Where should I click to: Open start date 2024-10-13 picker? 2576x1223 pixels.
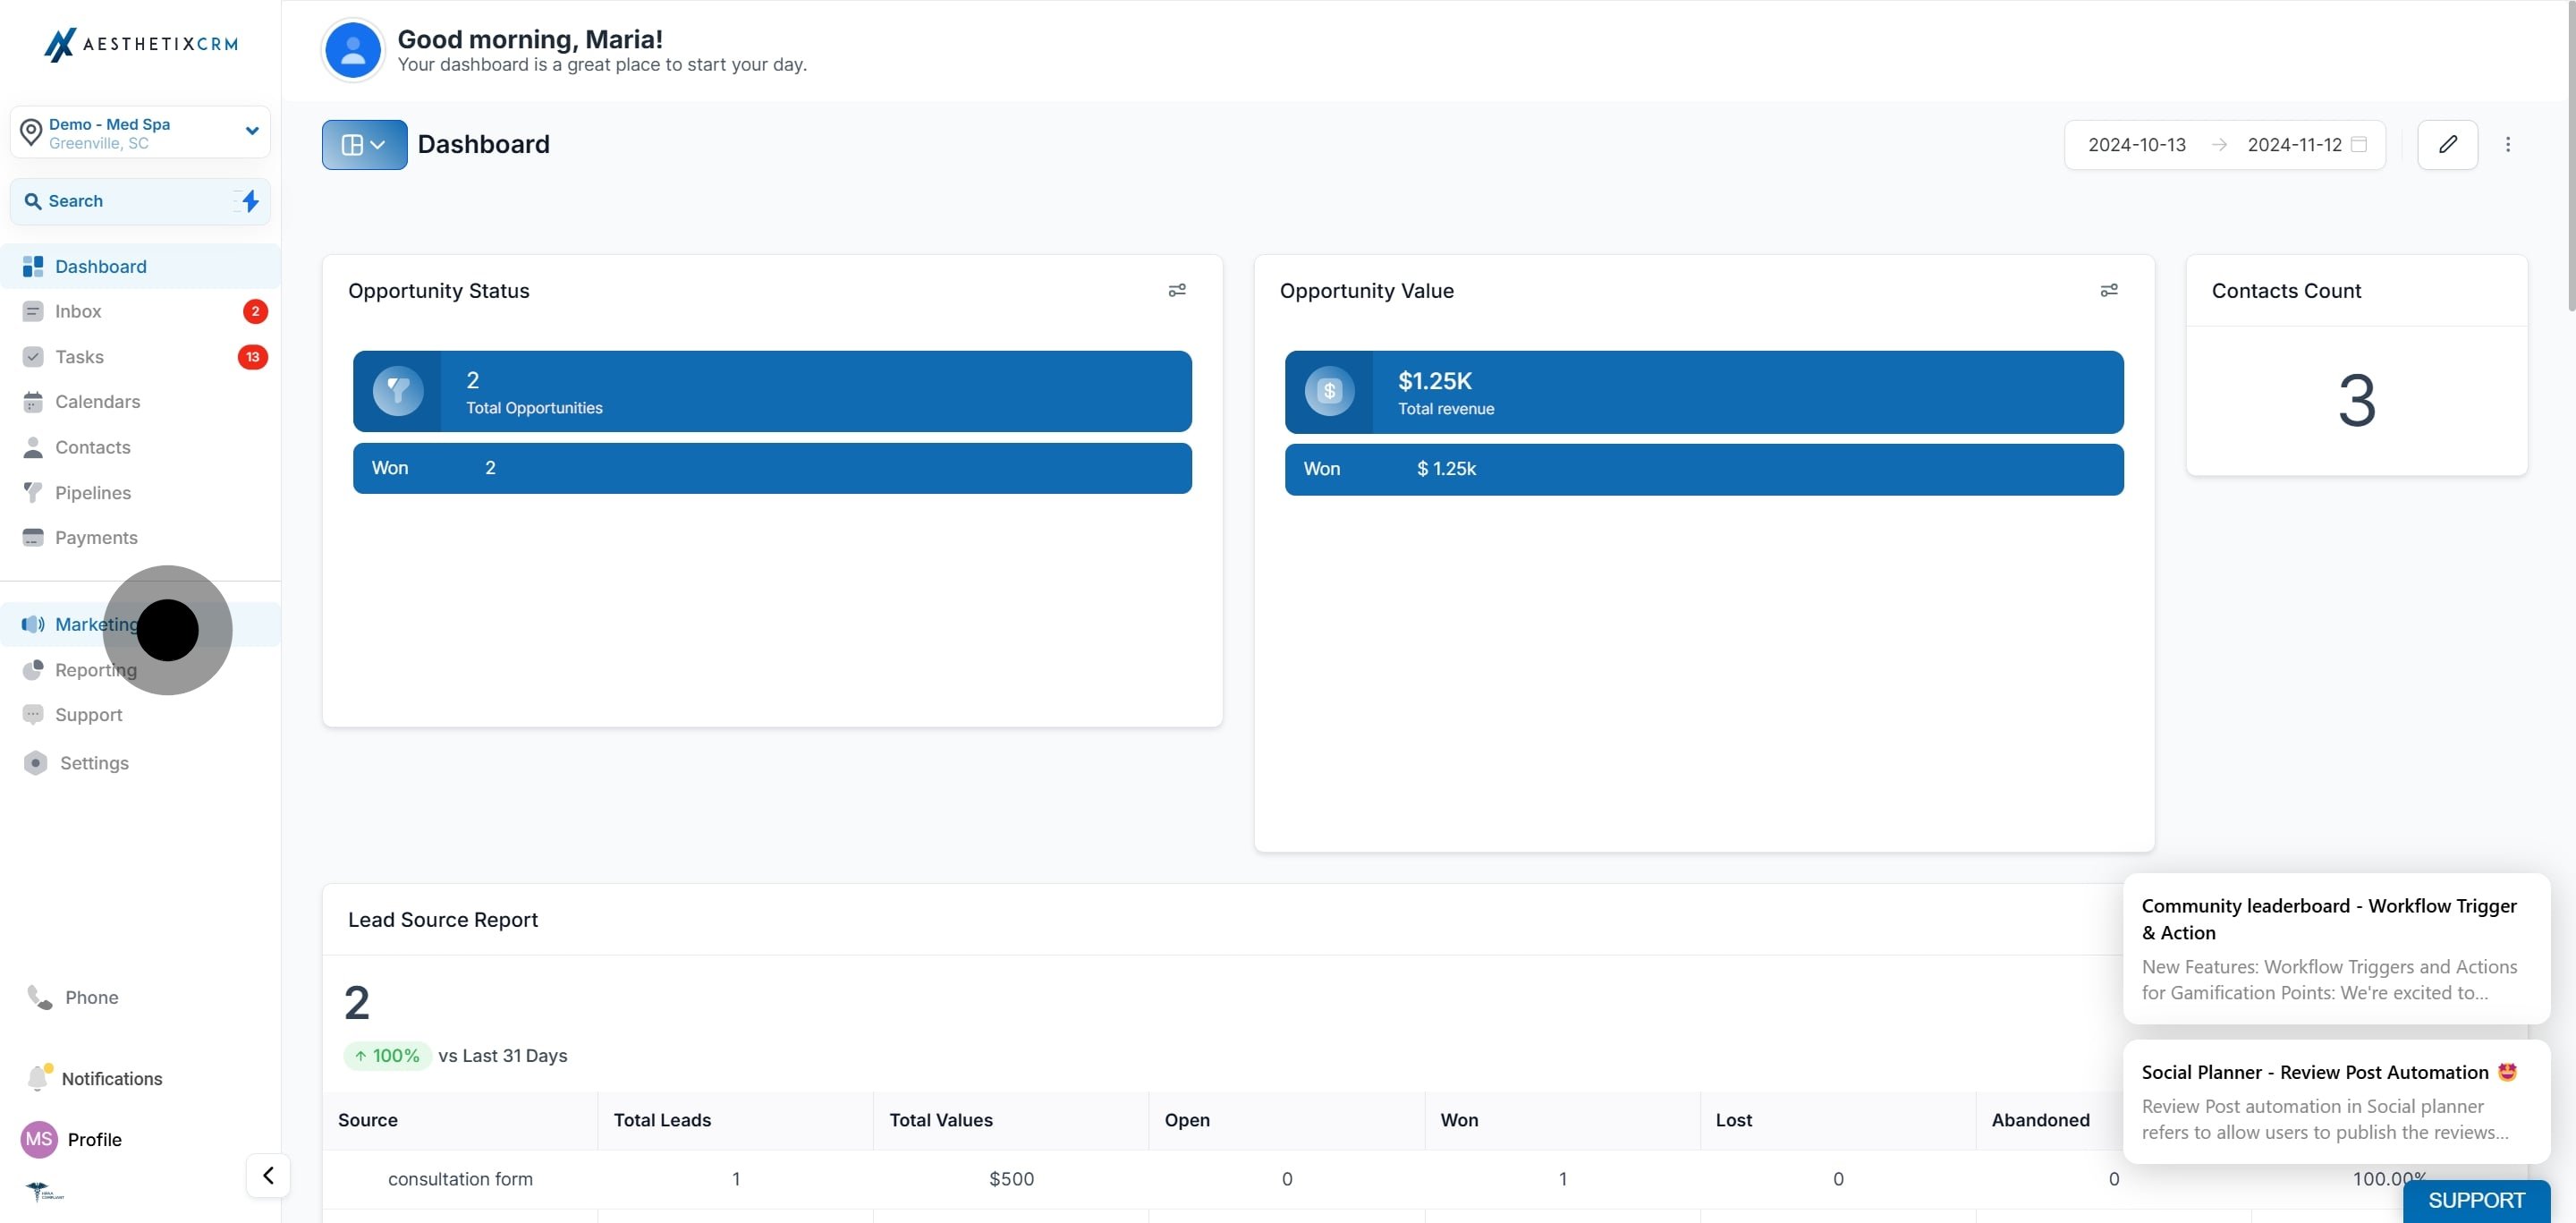(x=2136, y=145)
